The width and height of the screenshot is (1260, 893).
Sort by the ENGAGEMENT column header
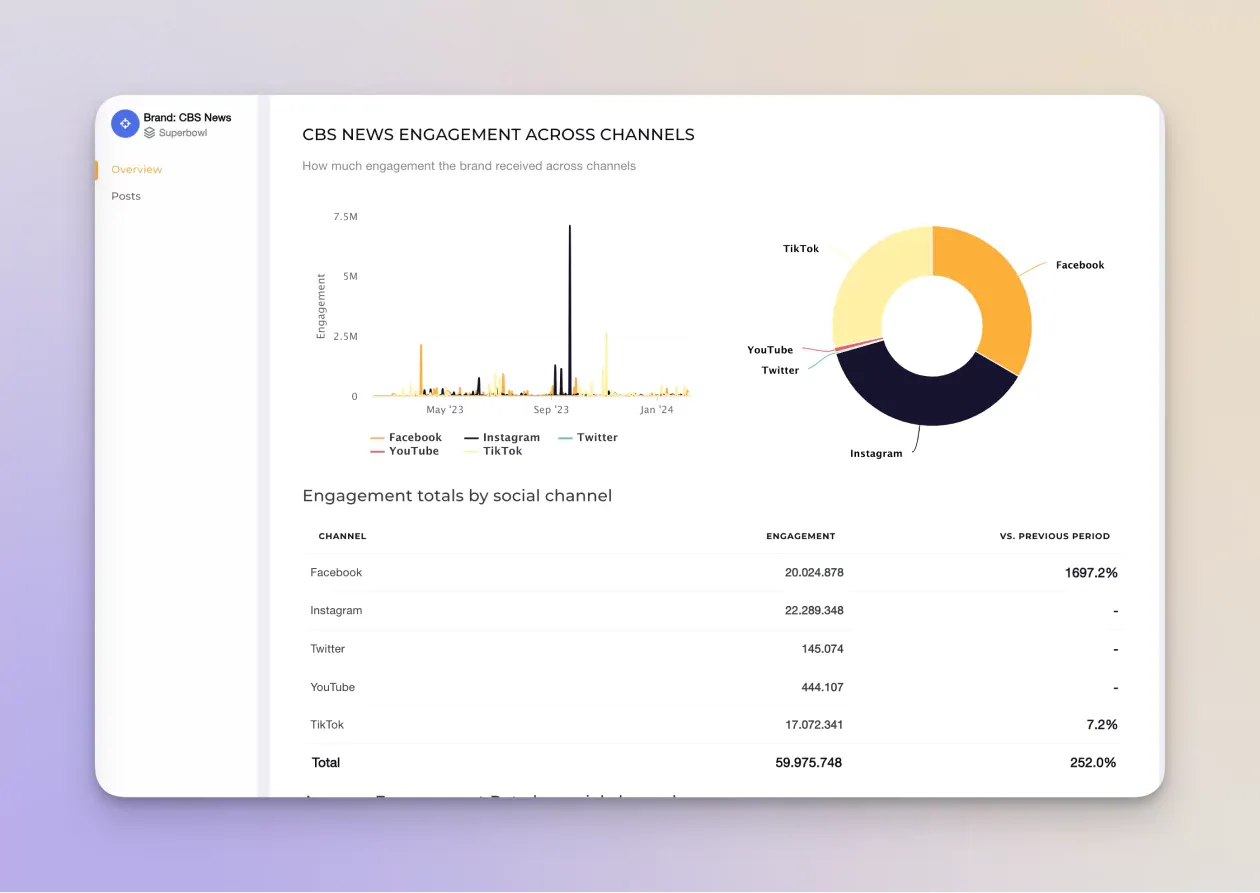pos(801,536)
